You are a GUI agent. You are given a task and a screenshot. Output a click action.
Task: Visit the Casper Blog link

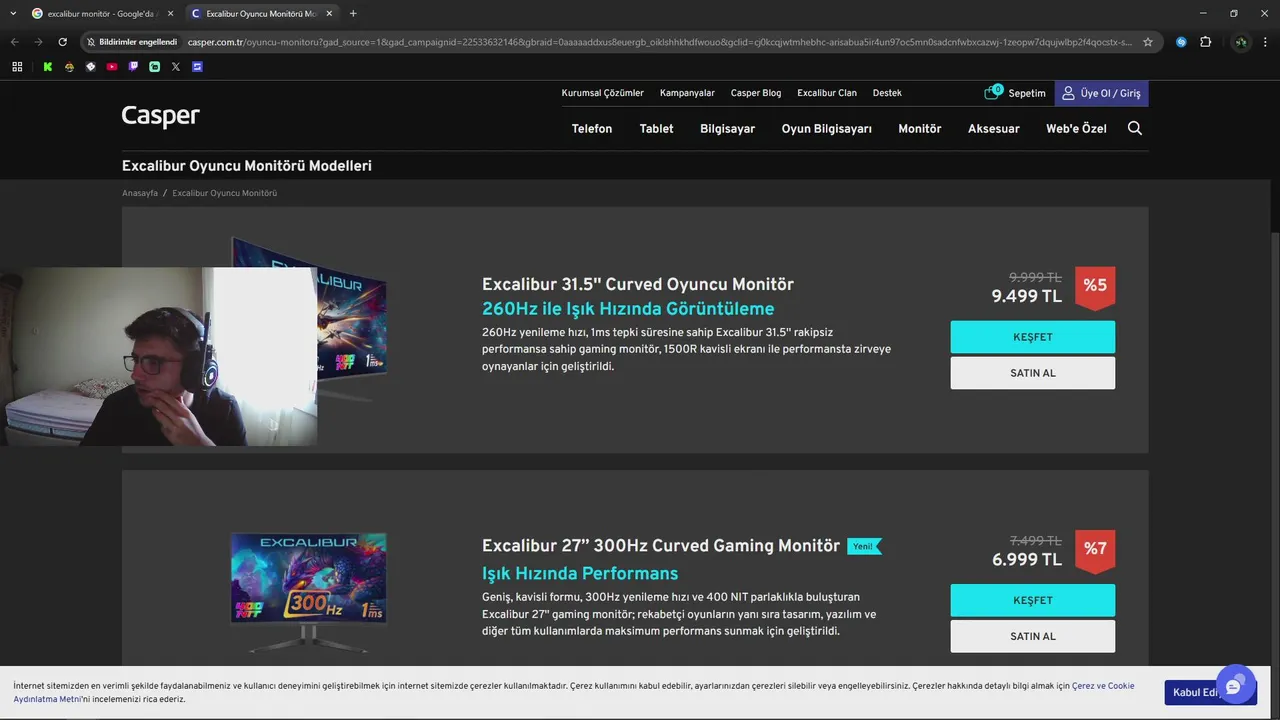click(756, 93)
